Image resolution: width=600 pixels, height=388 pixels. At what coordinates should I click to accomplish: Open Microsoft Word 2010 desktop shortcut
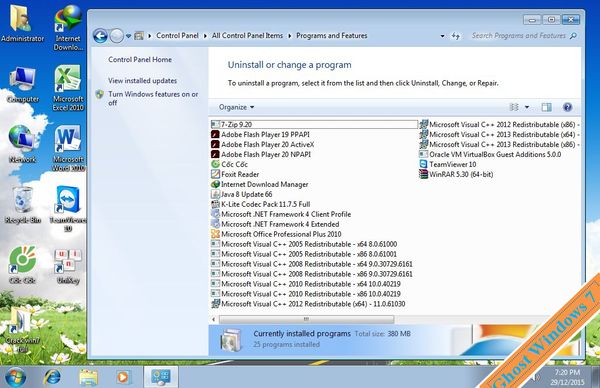click(x=68, y=148)
